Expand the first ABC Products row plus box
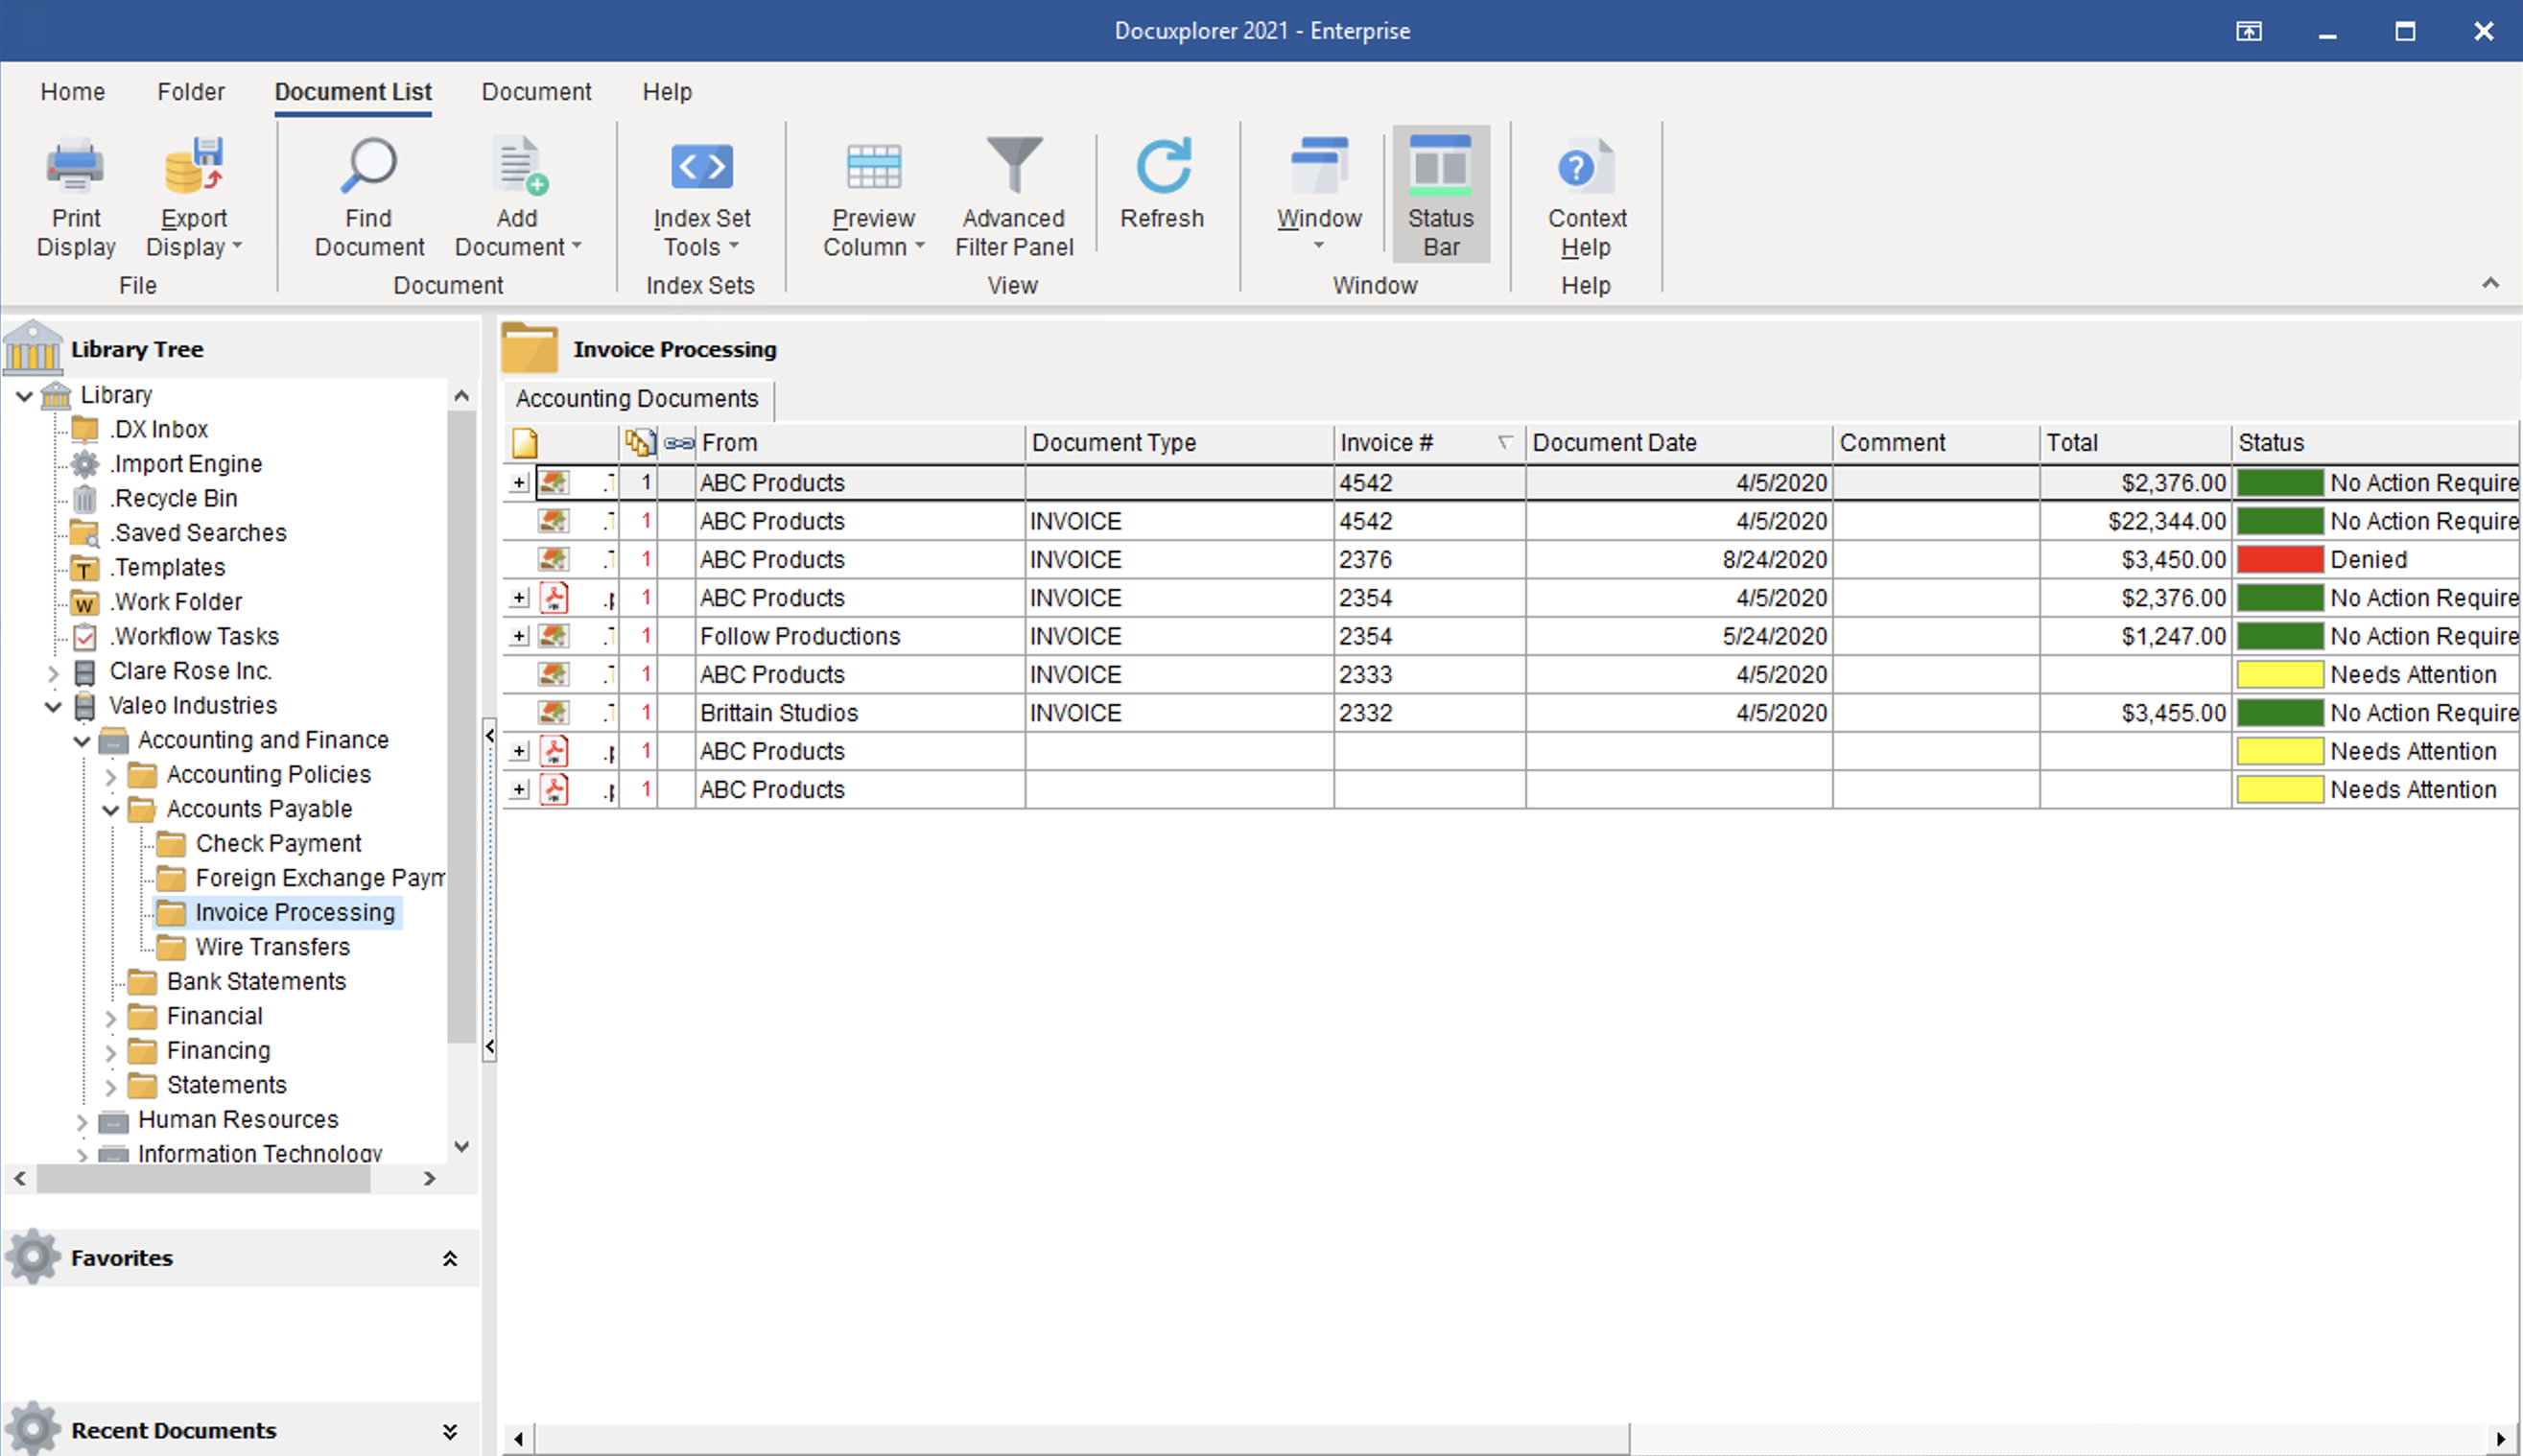 [519, 483]
